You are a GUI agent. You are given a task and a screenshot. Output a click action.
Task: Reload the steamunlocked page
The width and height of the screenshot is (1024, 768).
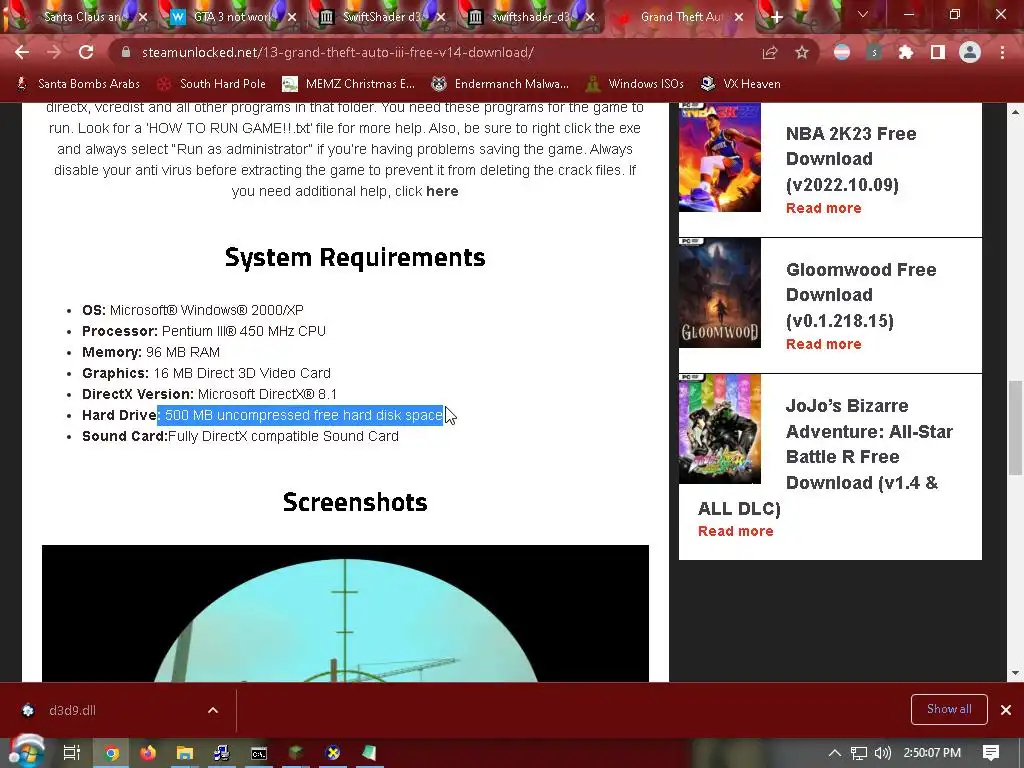click(x=86, y=52)
